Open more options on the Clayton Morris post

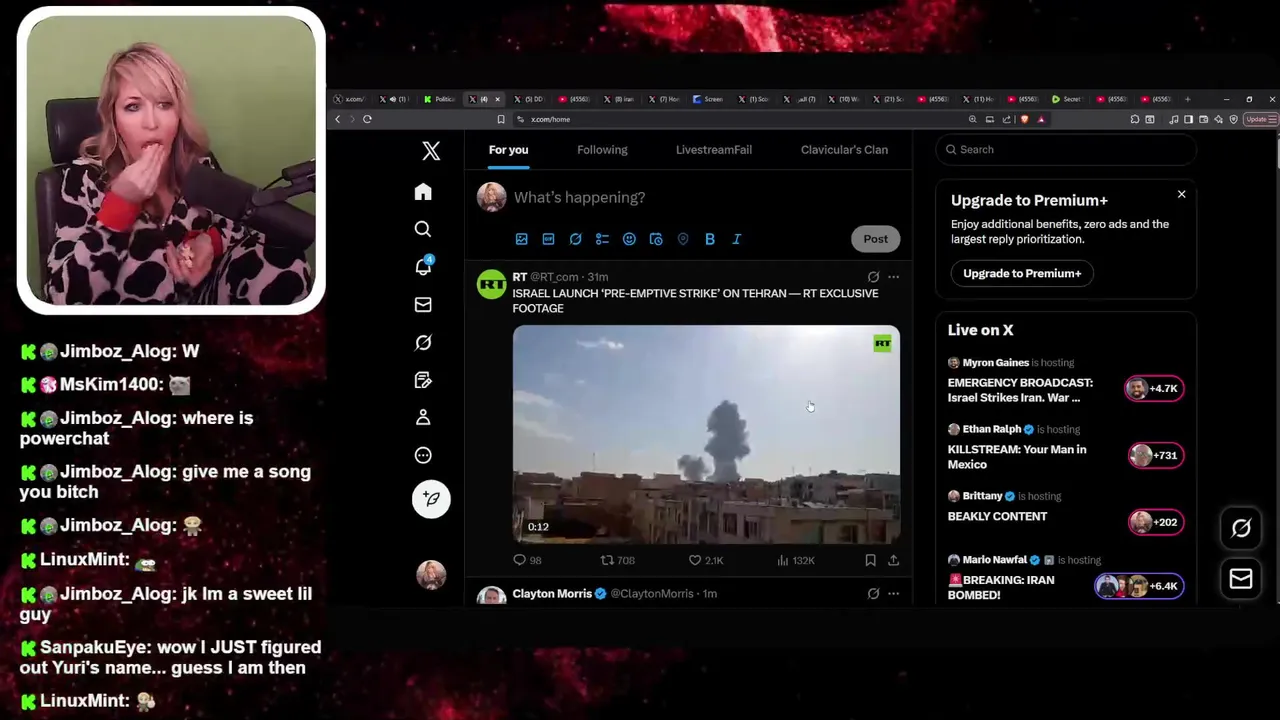pyautogui.click(x=893, y=594)
